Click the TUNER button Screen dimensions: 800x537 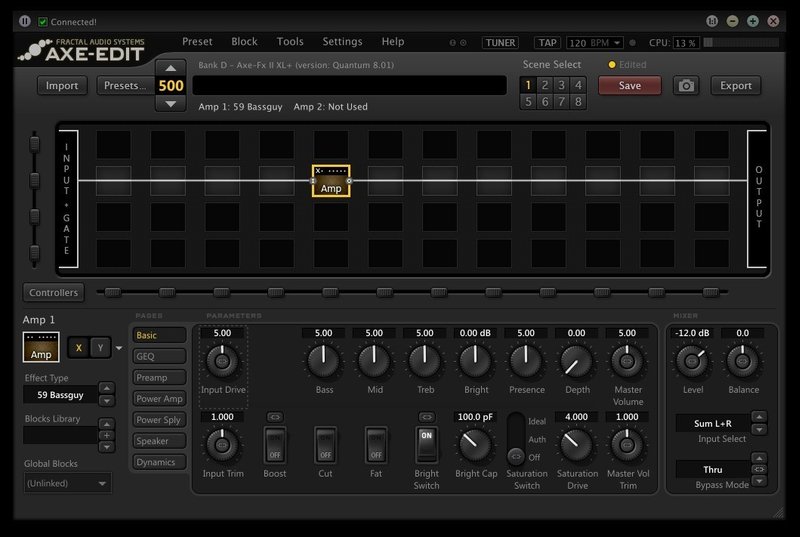pyautogui.click(x=500, y=43)
